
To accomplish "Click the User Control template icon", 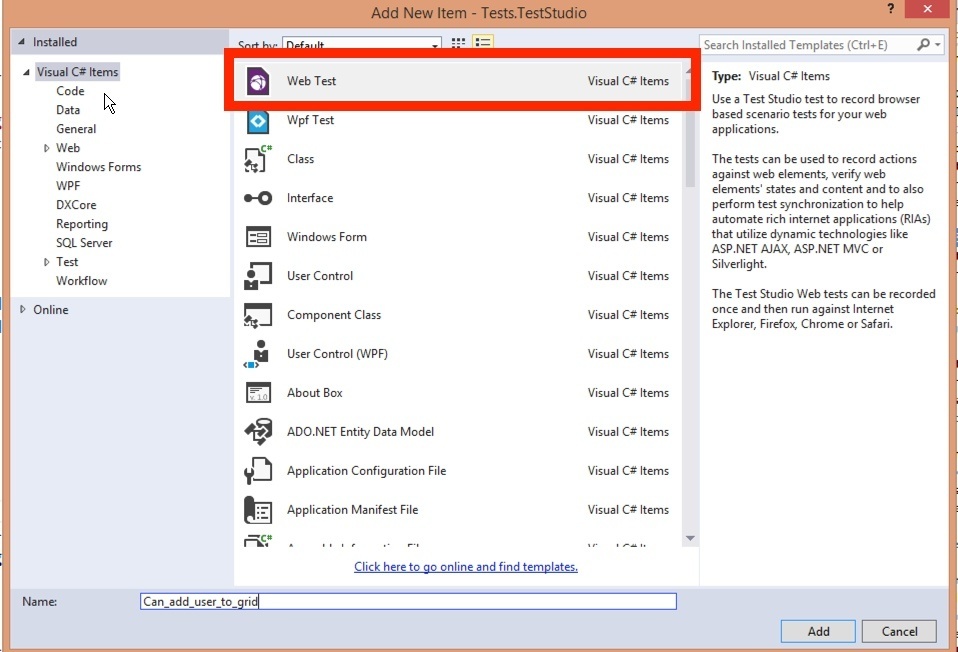I will (x=258, y=276).
